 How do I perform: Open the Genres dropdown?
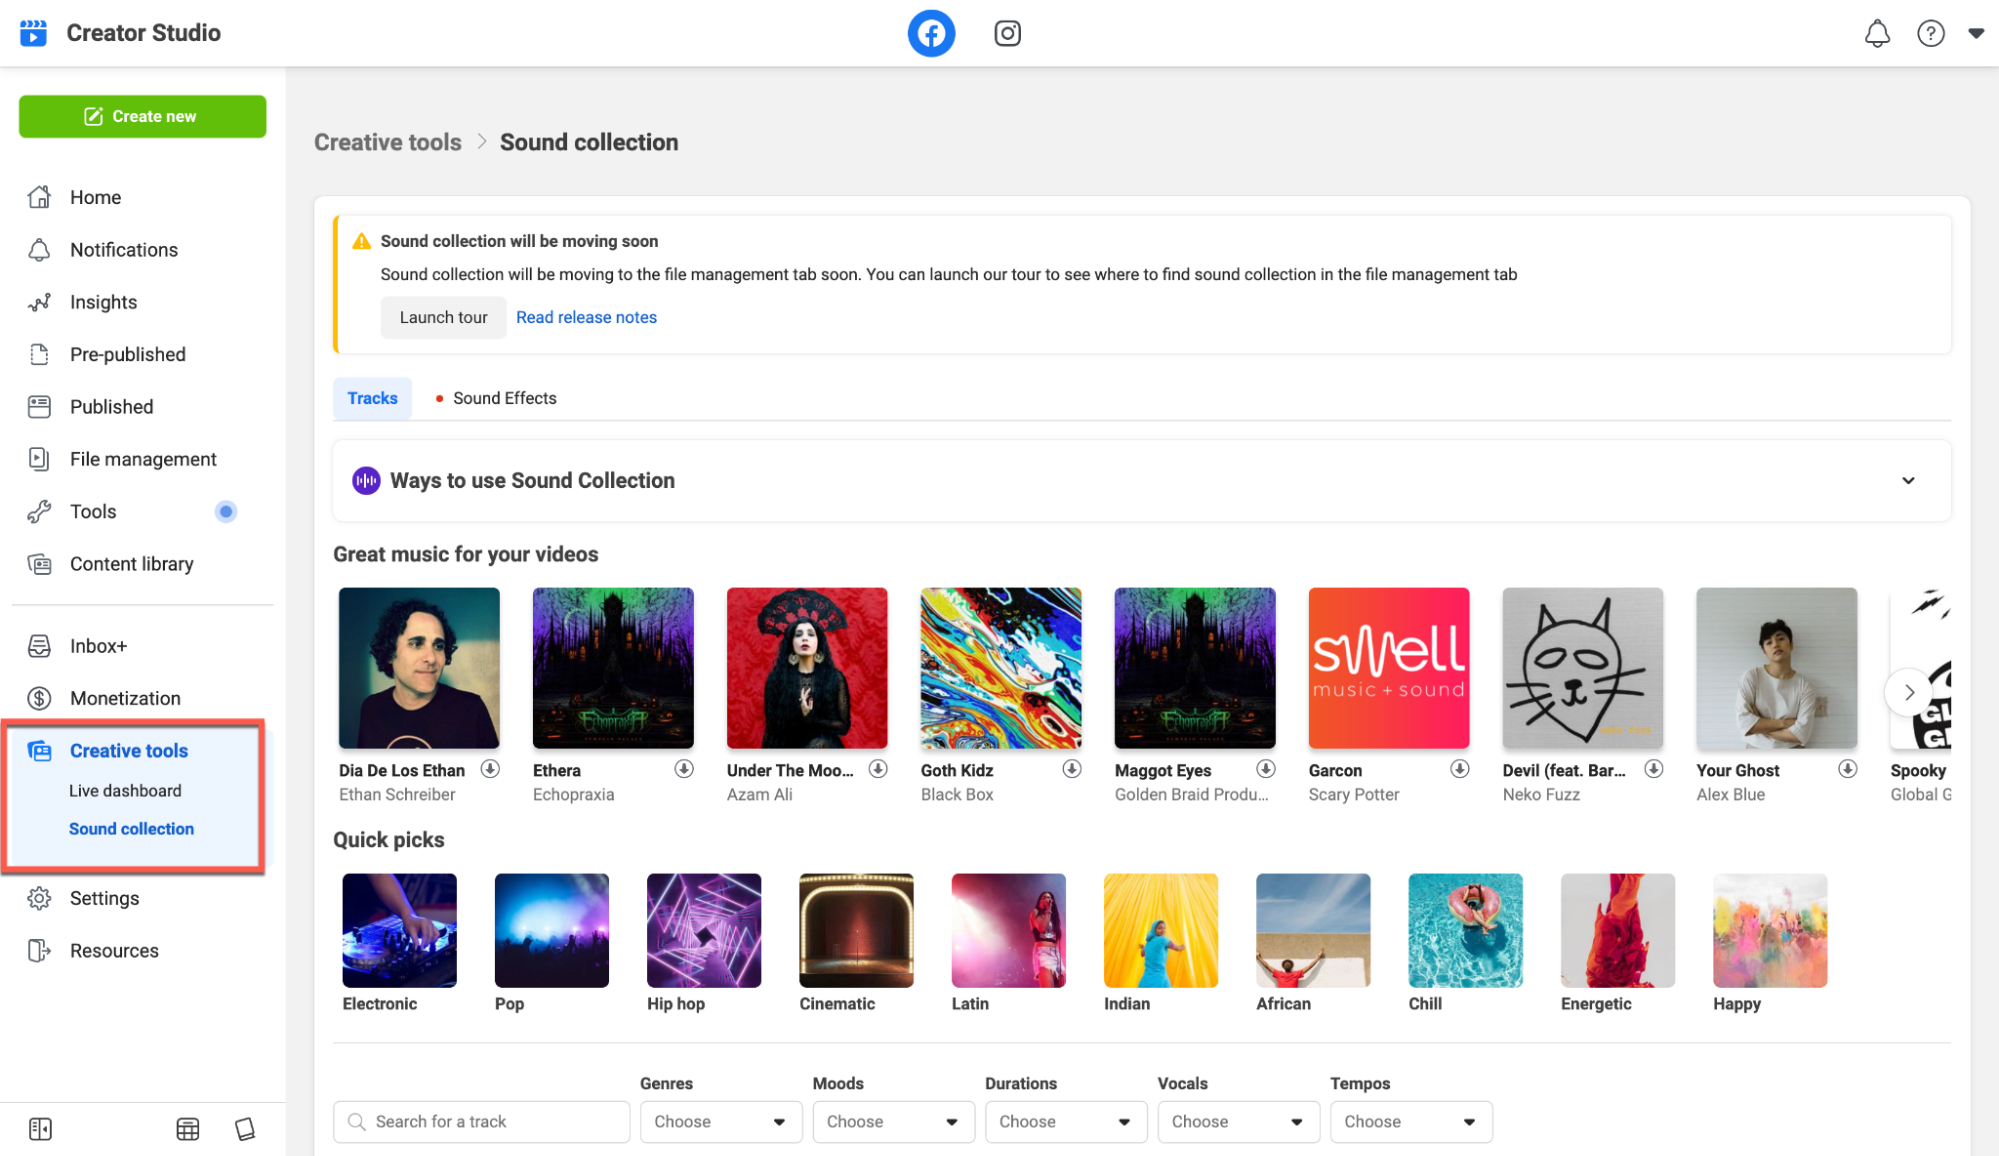coord(721,1122)
